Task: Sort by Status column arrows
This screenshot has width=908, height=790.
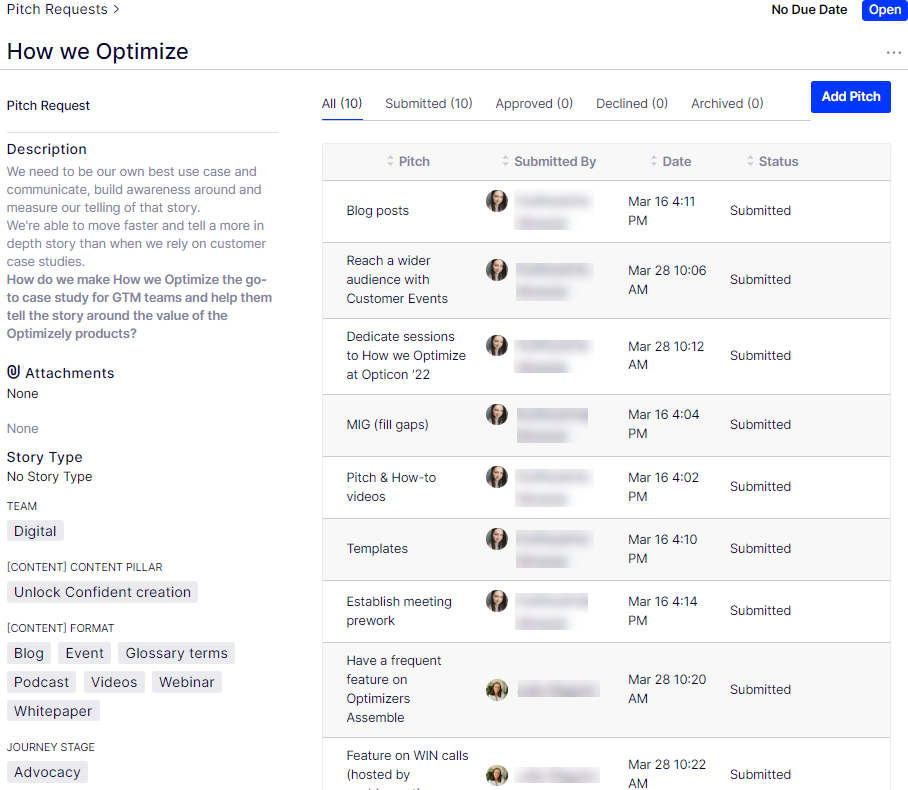Action: point(750,161)
